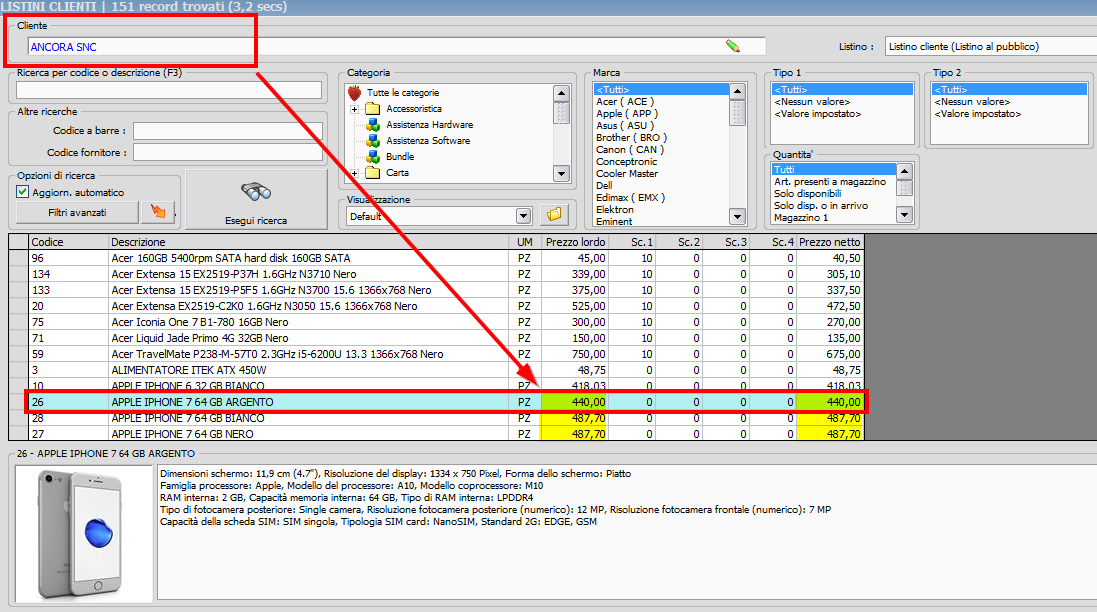Select <Nessun valore> in Tipo 2 list
The width and height of the screenshot is (1097, 612).
(972, 101)
